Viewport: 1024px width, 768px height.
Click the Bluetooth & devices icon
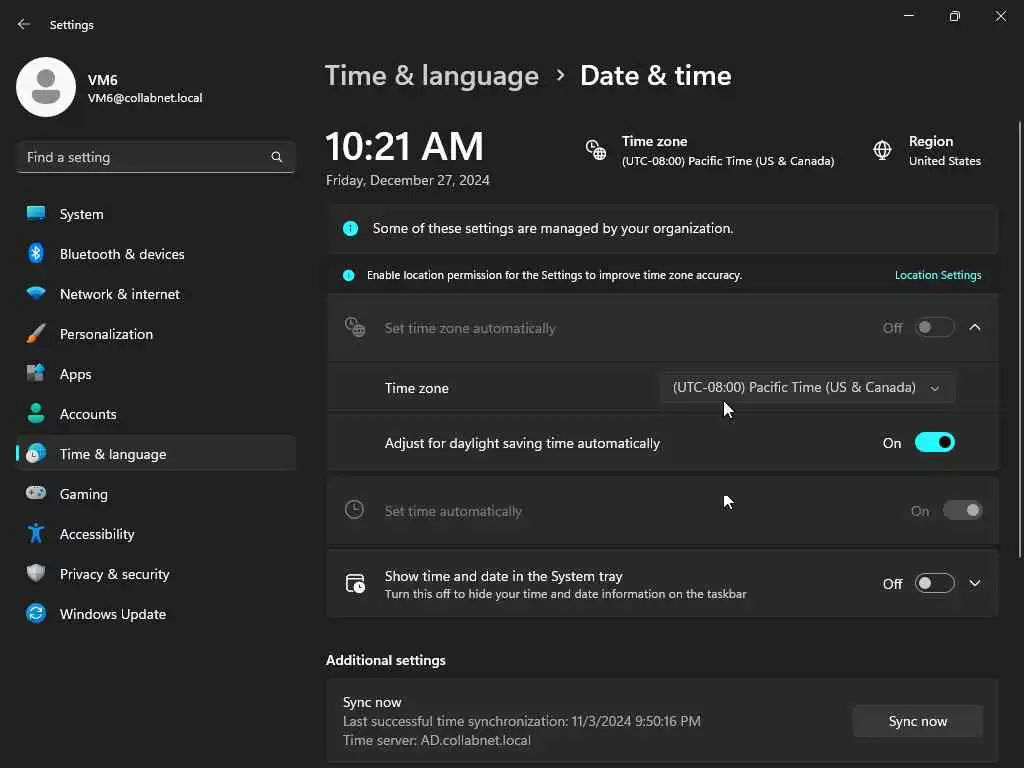(x=36, y=254)
